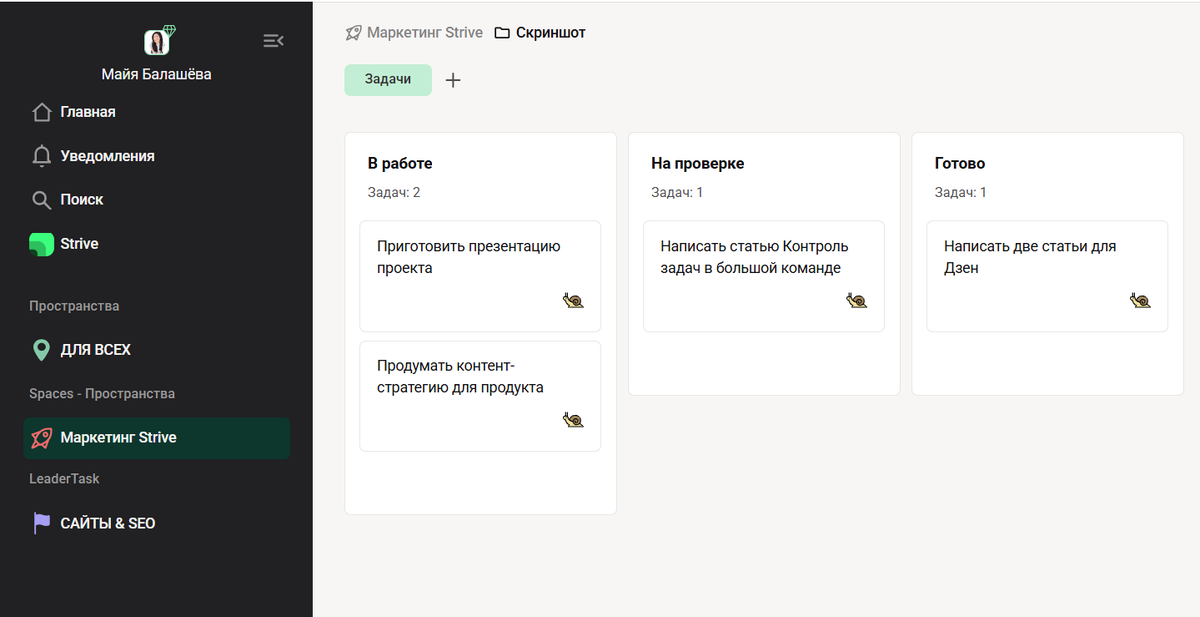
Task: Click the plus button next to Задачи
Action: point(452,79)
